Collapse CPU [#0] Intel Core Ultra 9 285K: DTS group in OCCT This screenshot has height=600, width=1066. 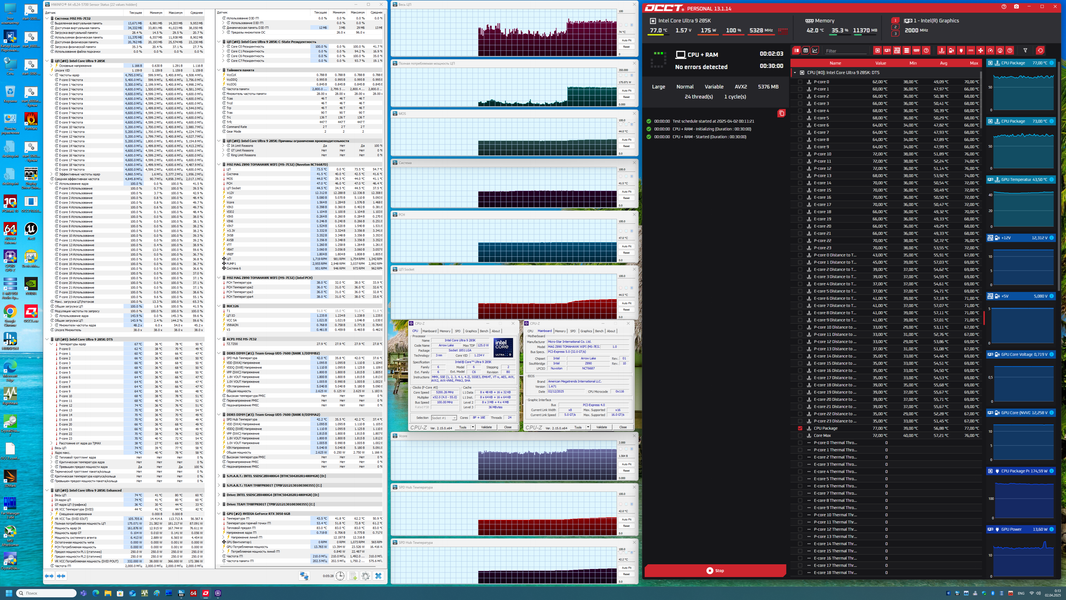coord(795,73)
